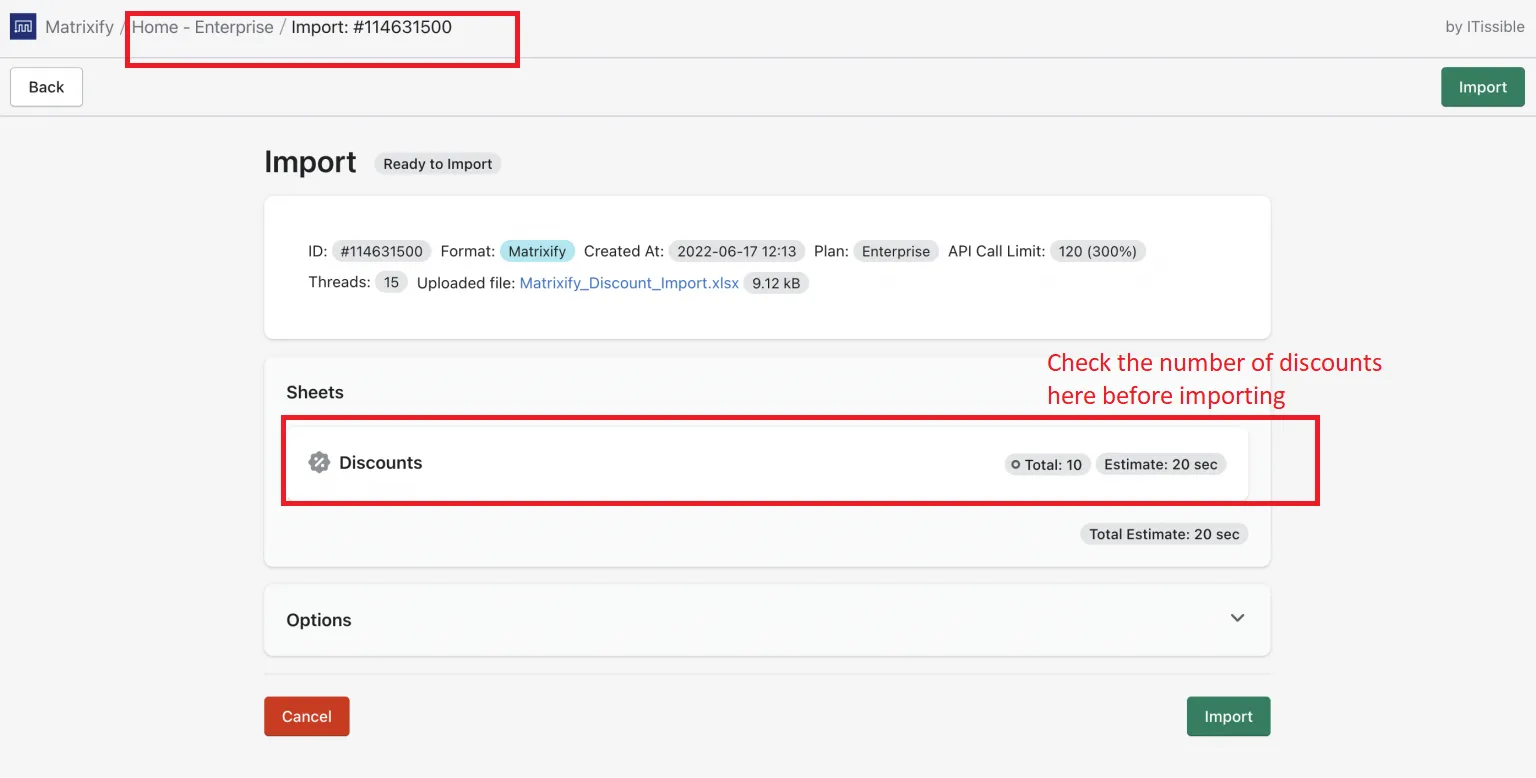Click the bottom green Import button
1536x778 pixels.
(1228, 716)
